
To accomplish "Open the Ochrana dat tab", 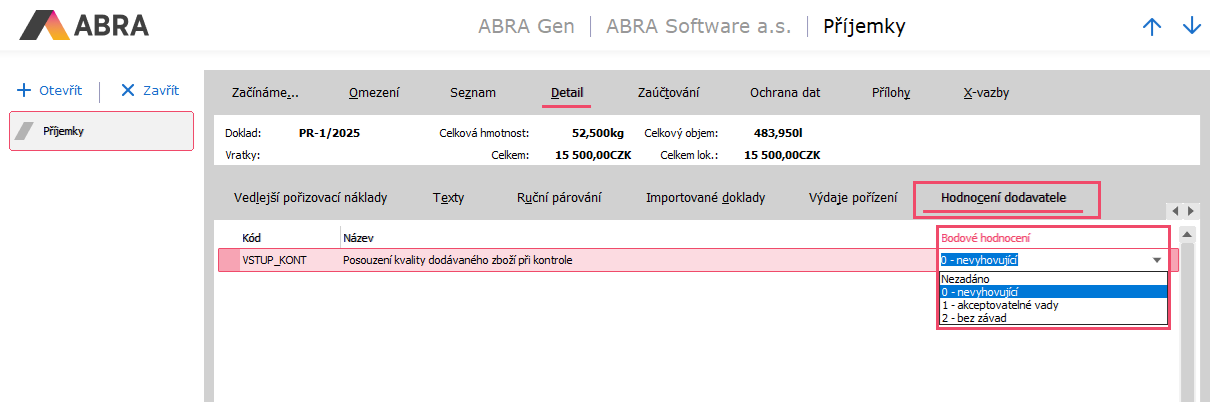I will coord(785,93).
